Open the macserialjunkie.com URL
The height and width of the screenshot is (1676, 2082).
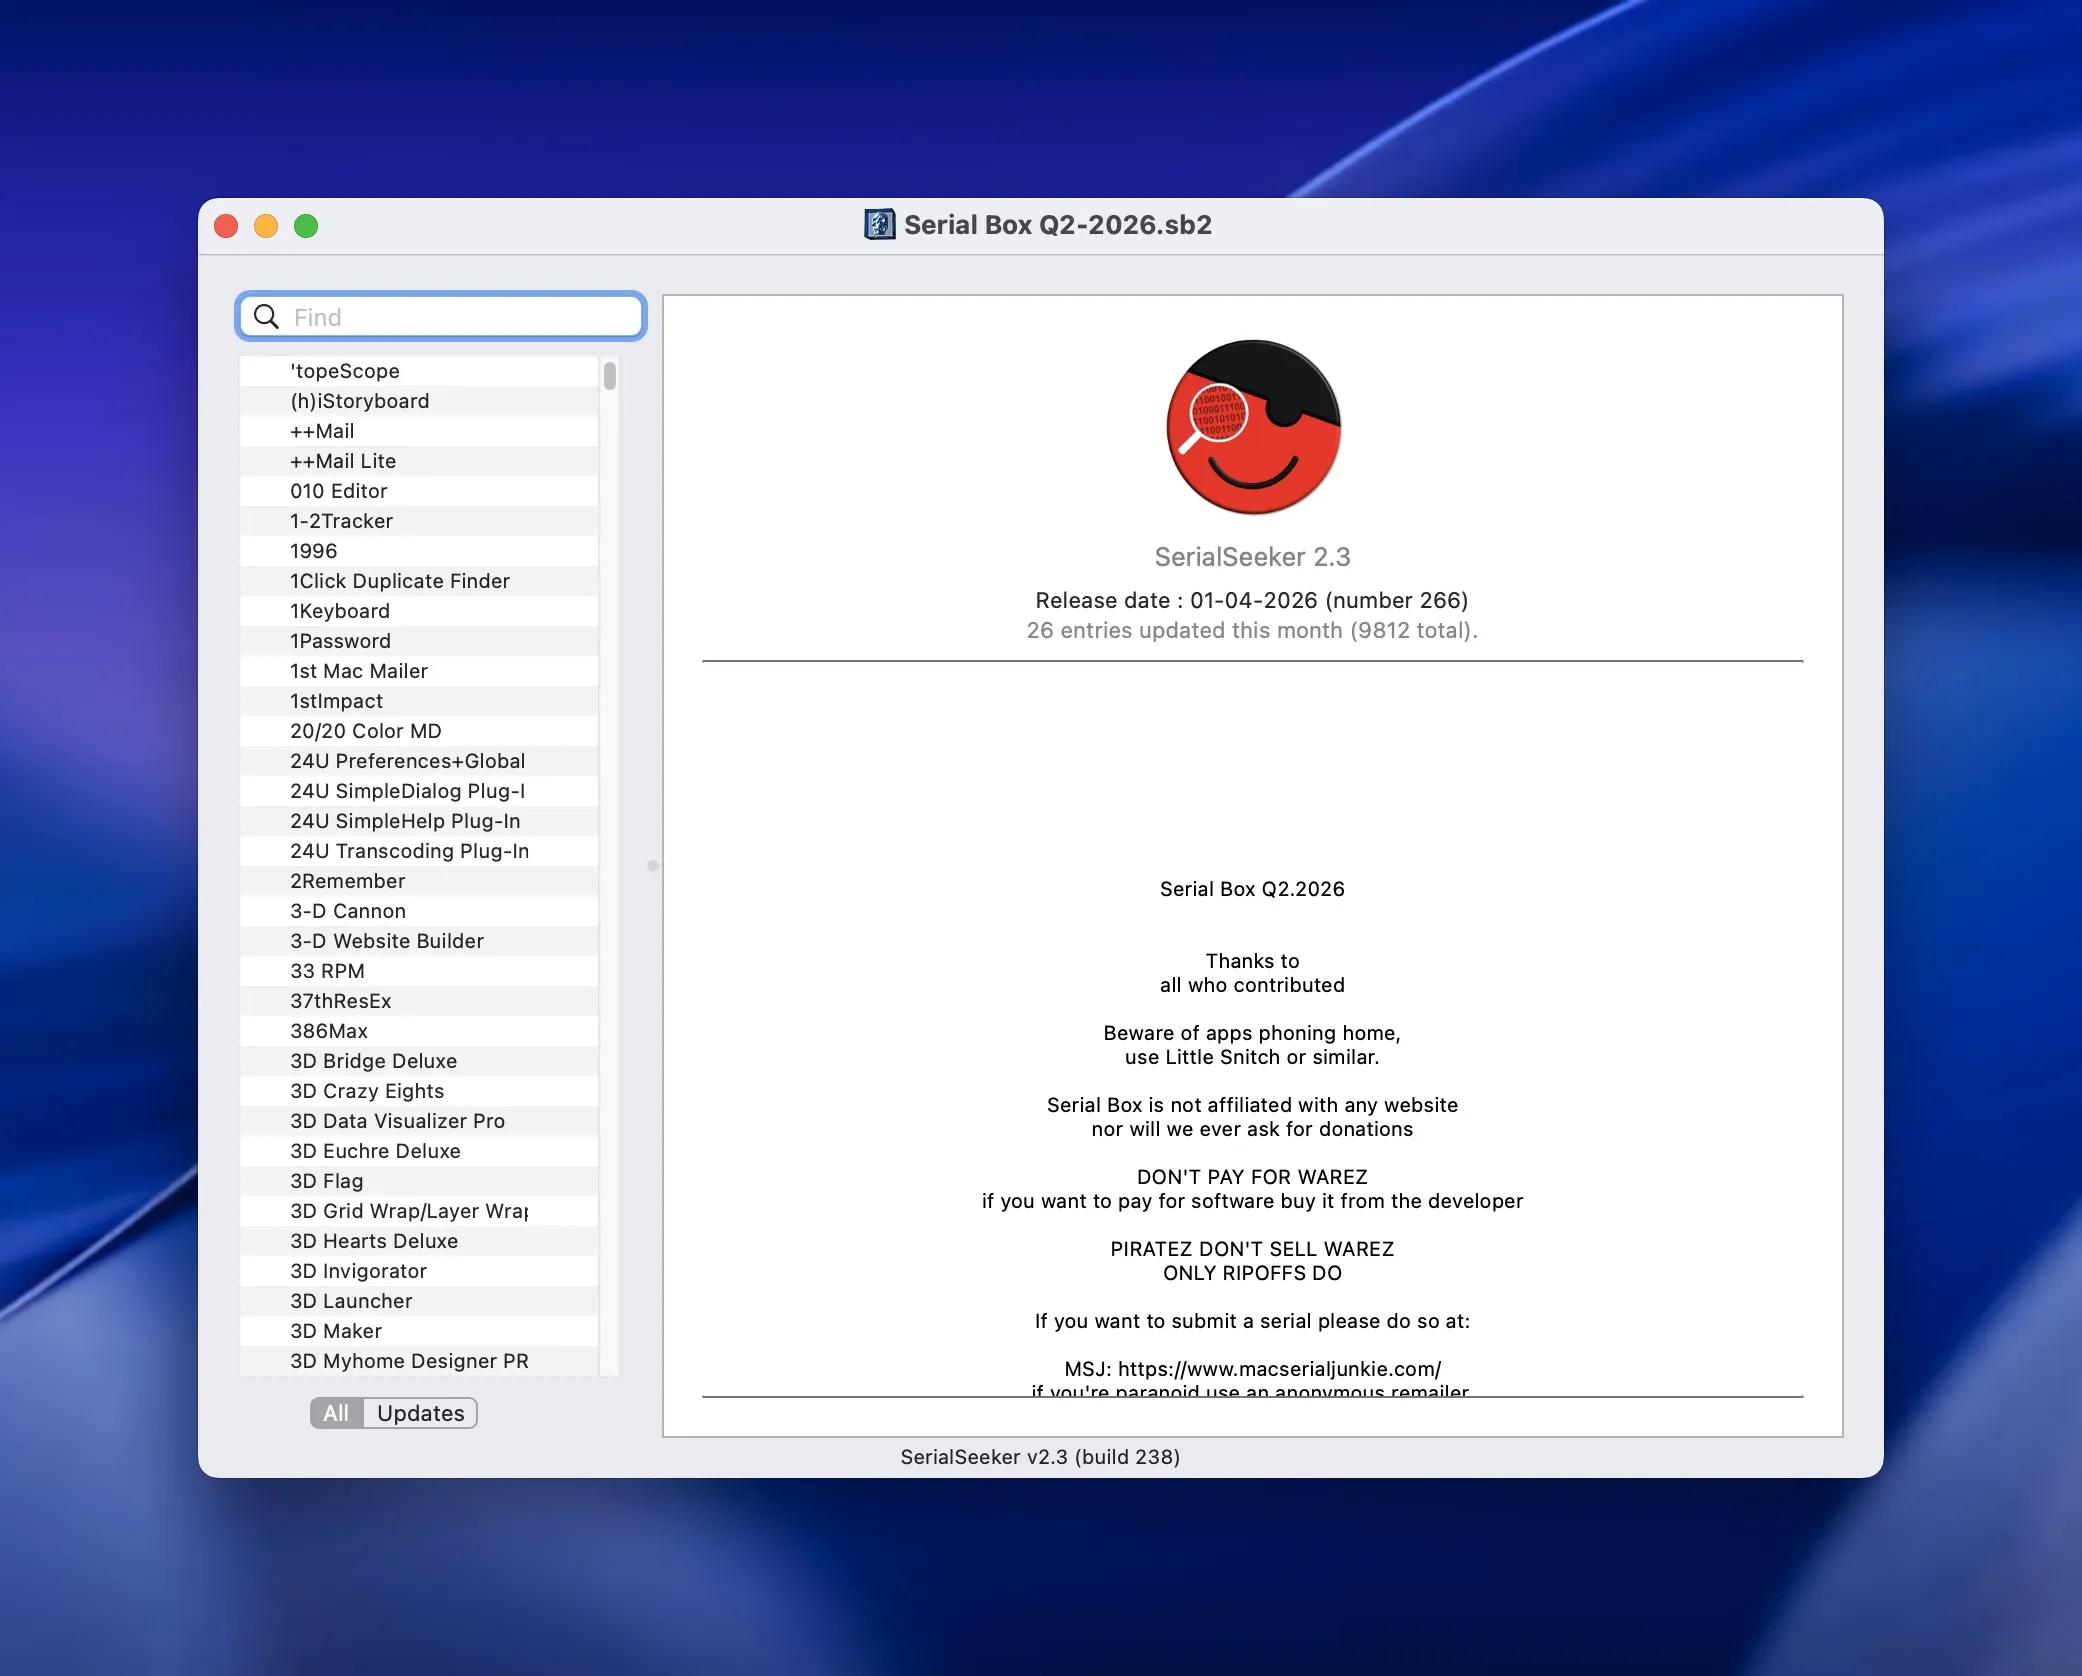click(1279, 1369)
